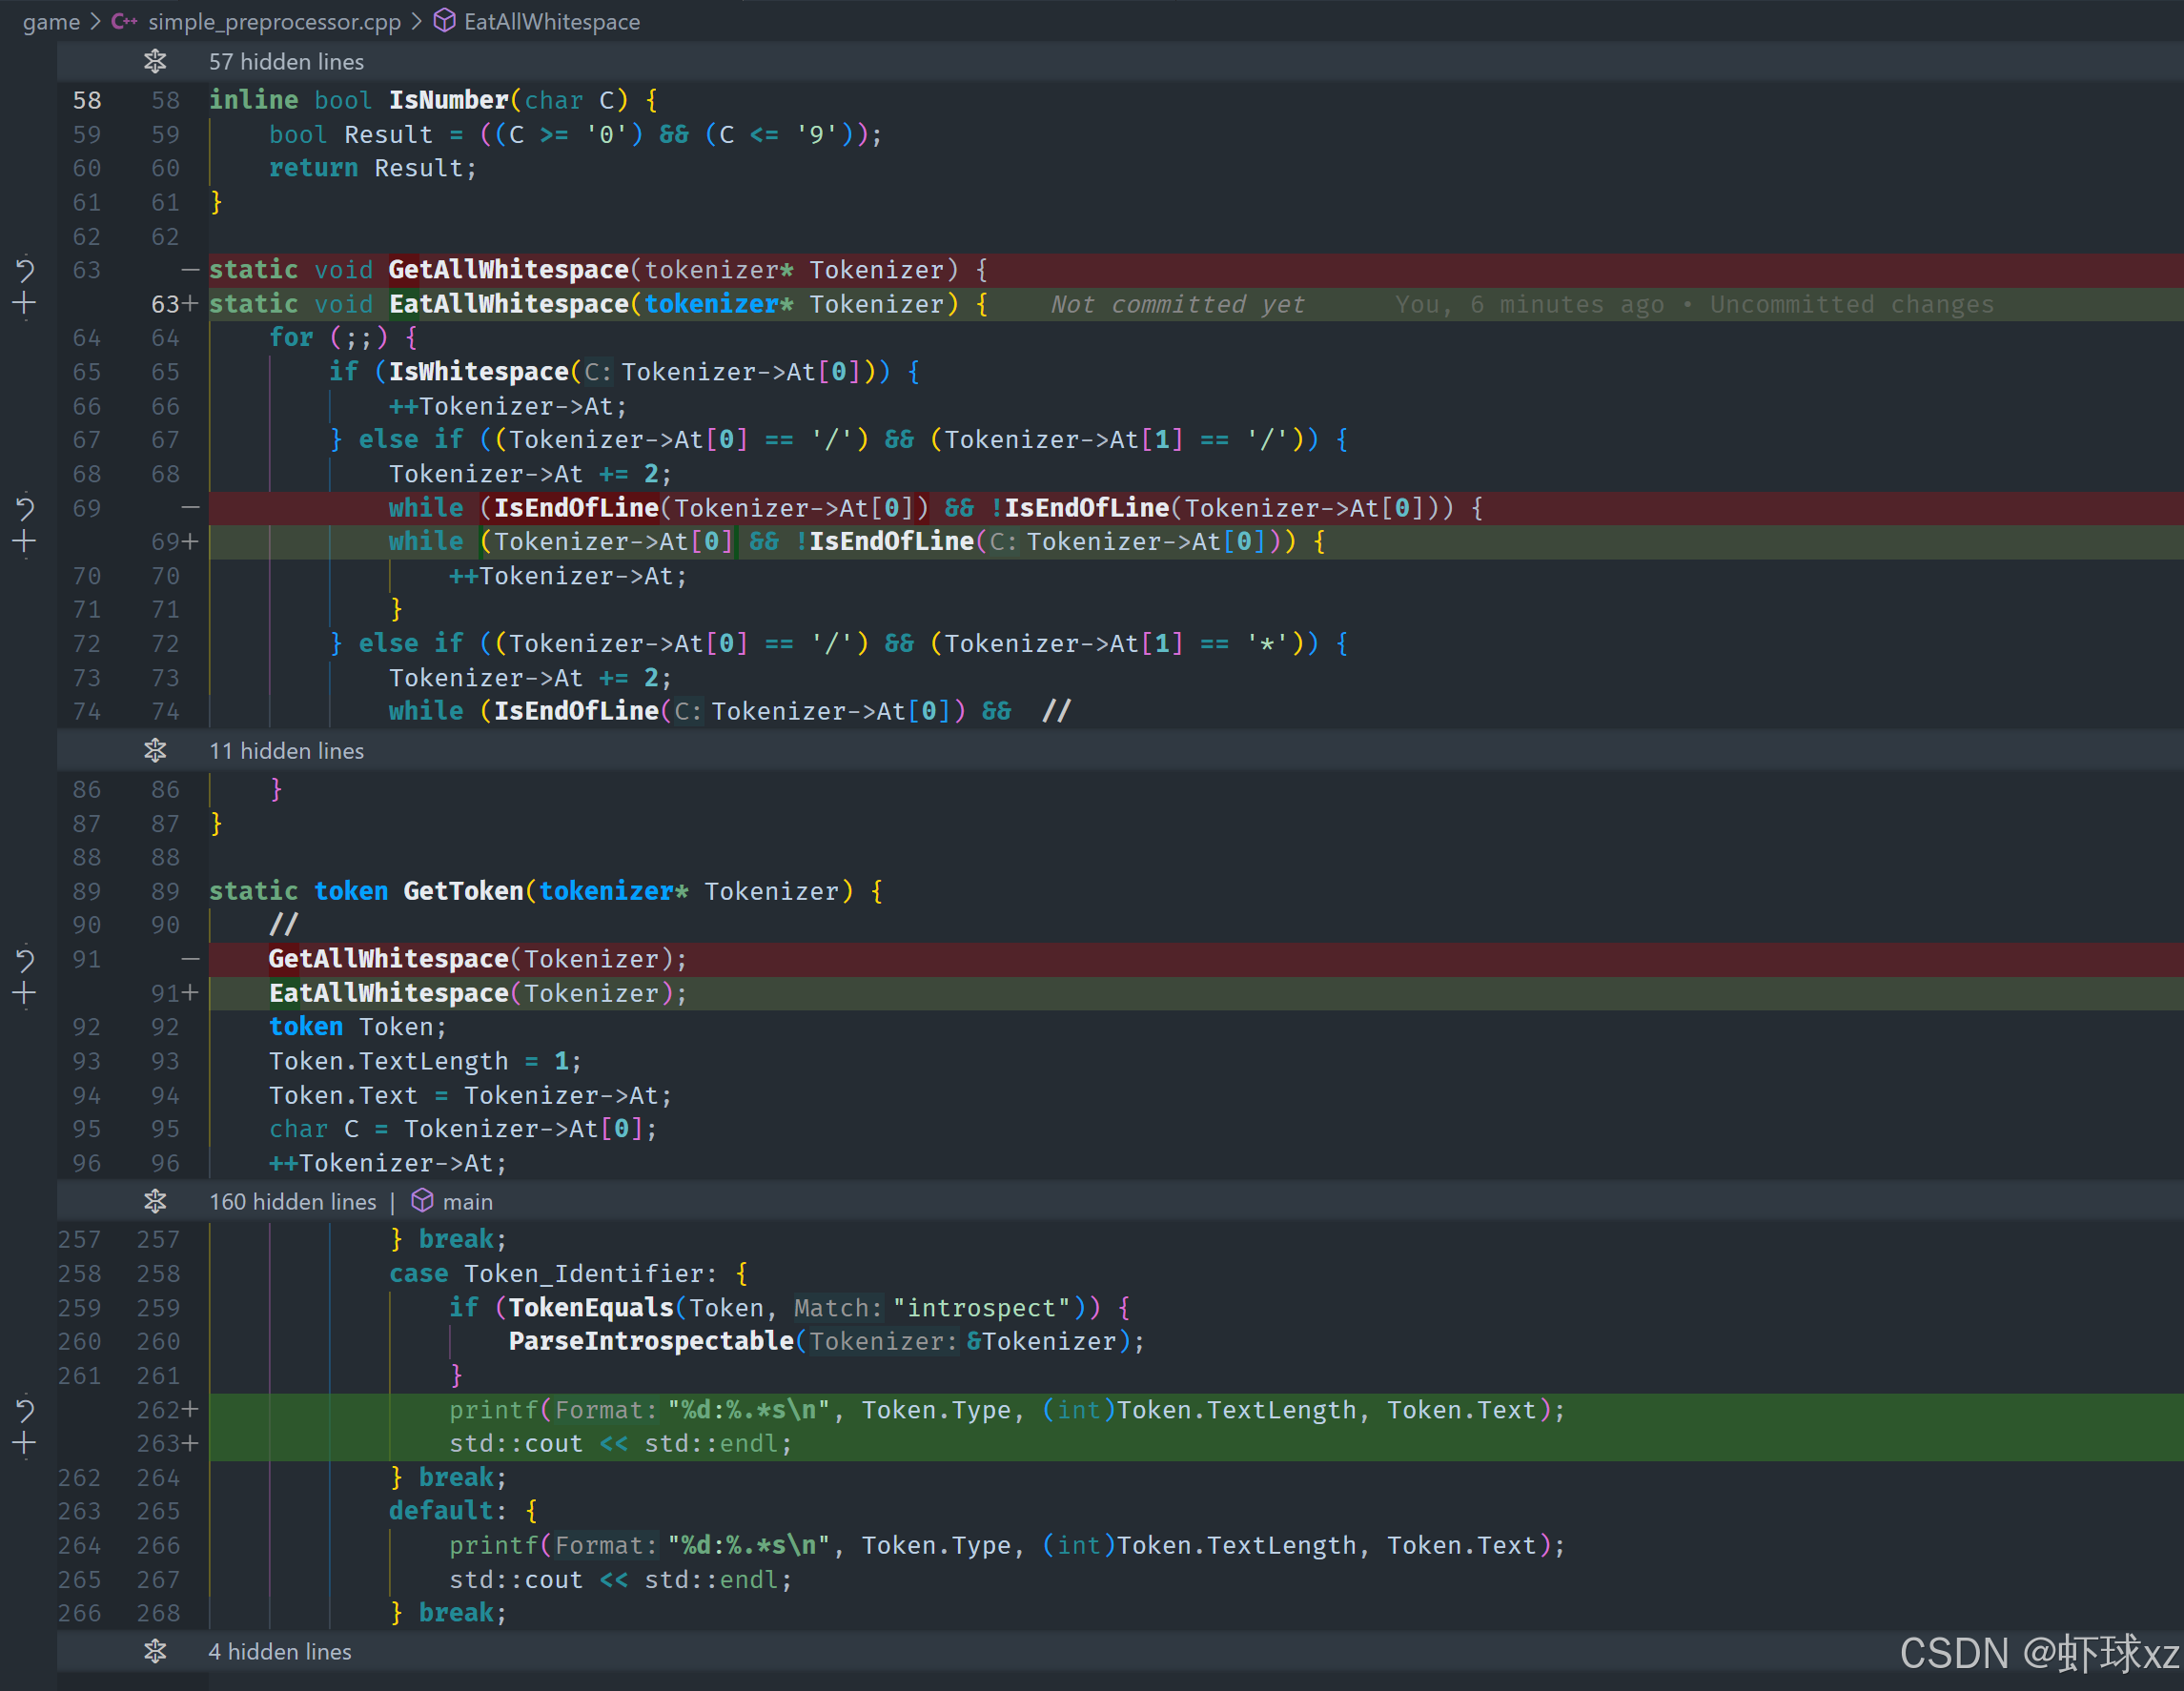This screenshot has height=1691, width=2184.
Task: Open the EatAllWhitespace symbol breadcrumb
Action: click(x=551, y=22)
